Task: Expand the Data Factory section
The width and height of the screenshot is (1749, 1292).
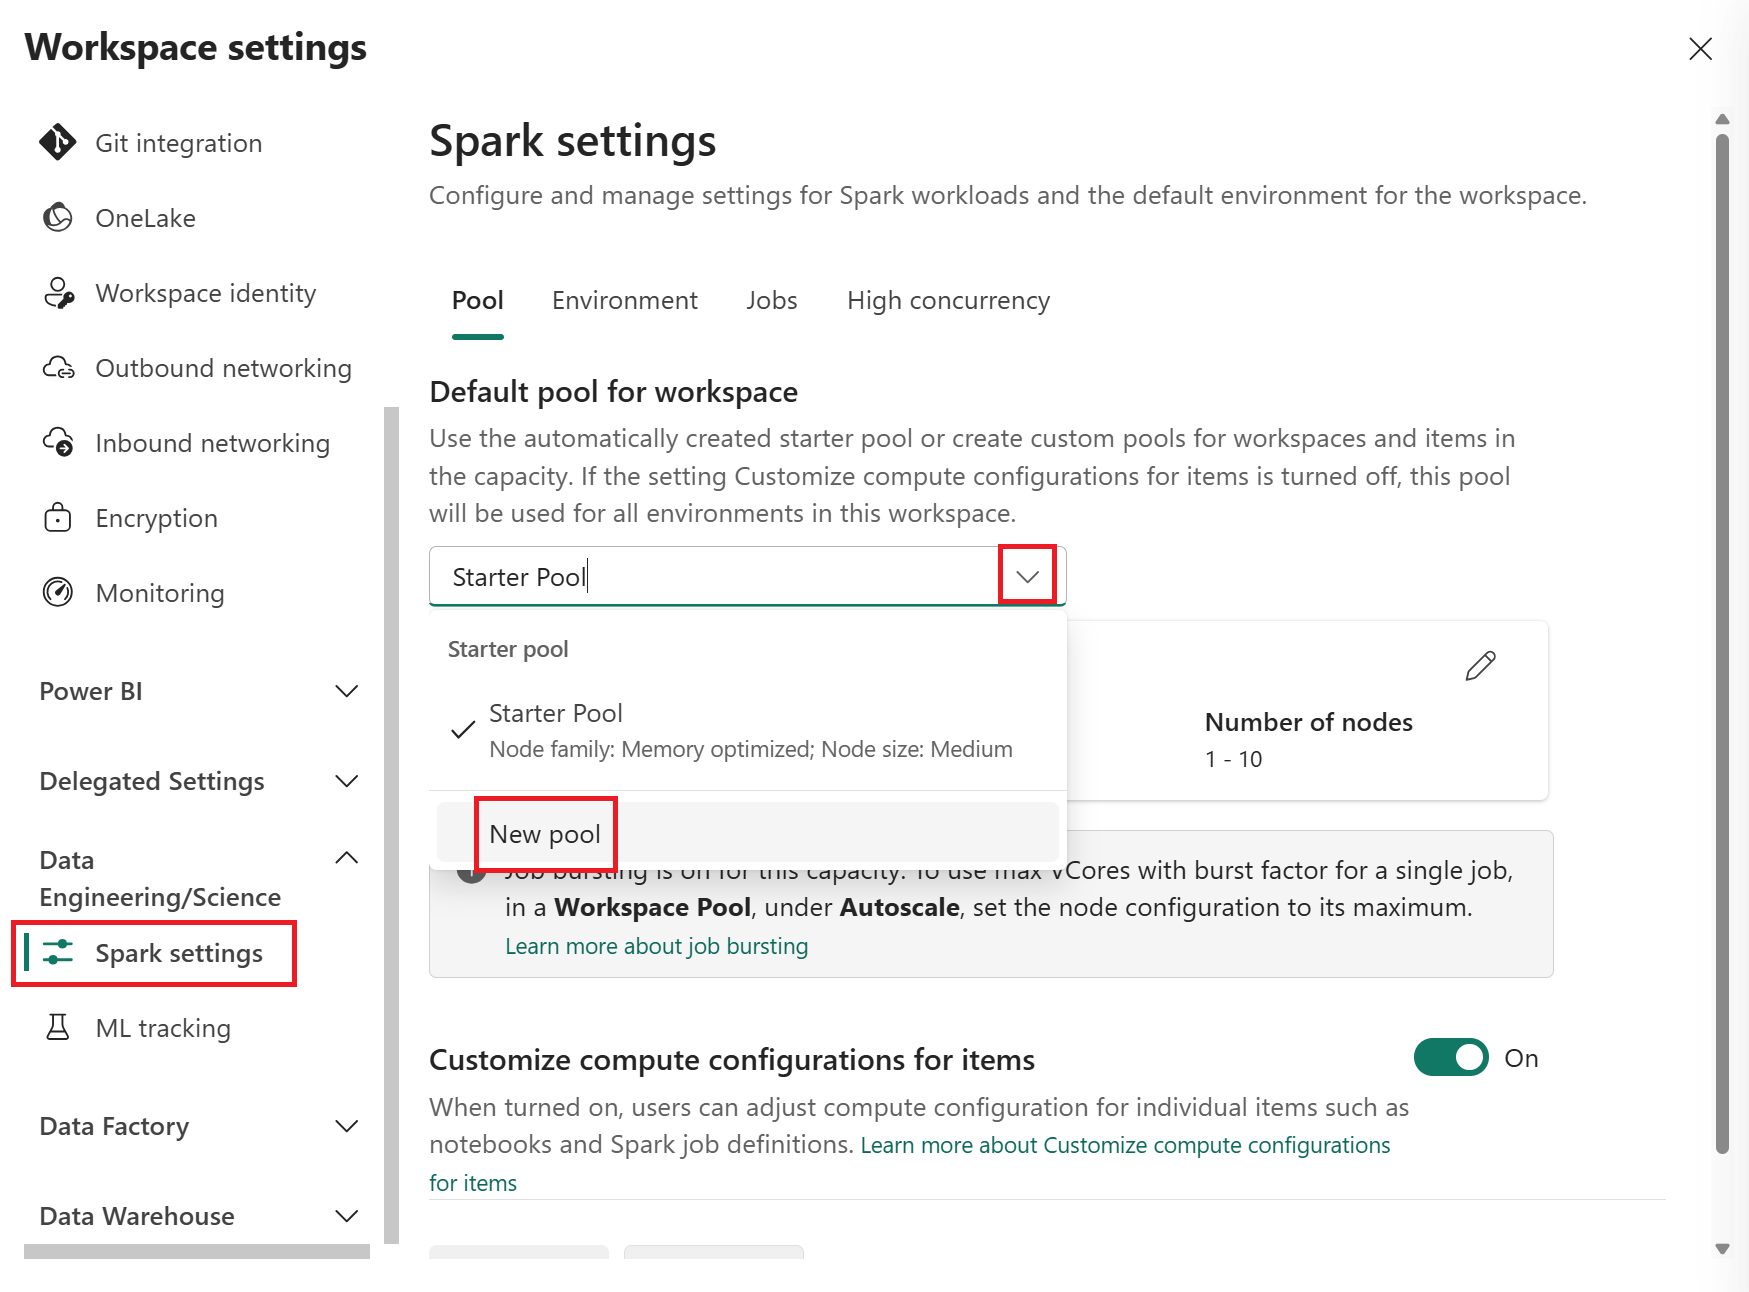Action: click(346, 1126)
